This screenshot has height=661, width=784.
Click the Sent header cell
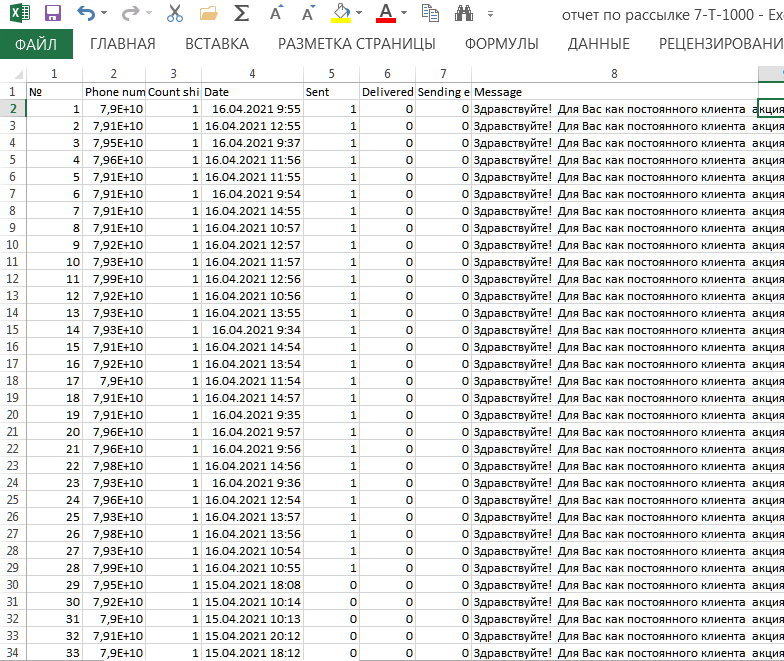[x=332, y=92]
